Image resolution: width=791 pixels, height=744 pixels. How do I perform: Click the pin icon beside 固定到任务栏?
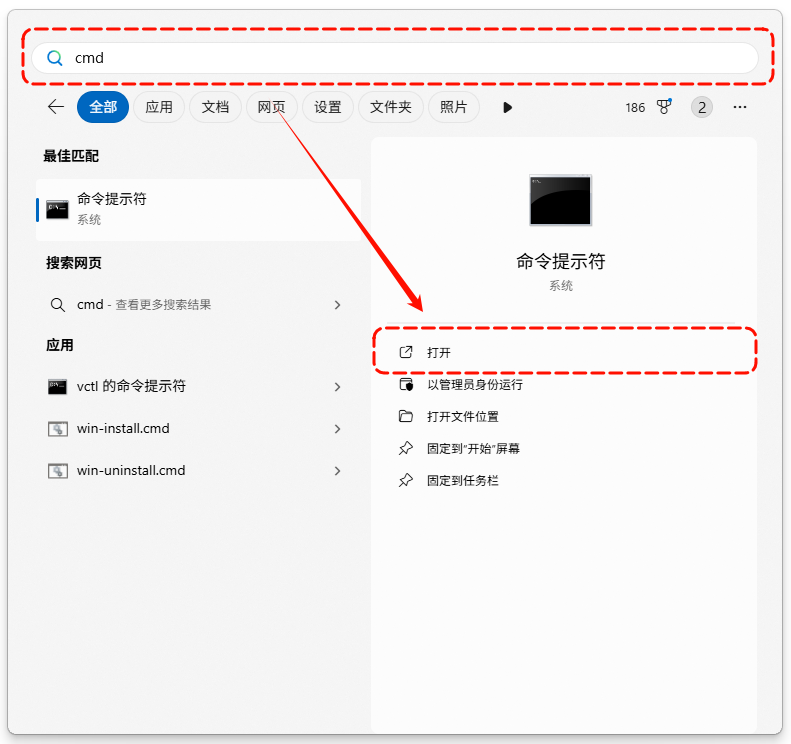(x=406, y=480)
